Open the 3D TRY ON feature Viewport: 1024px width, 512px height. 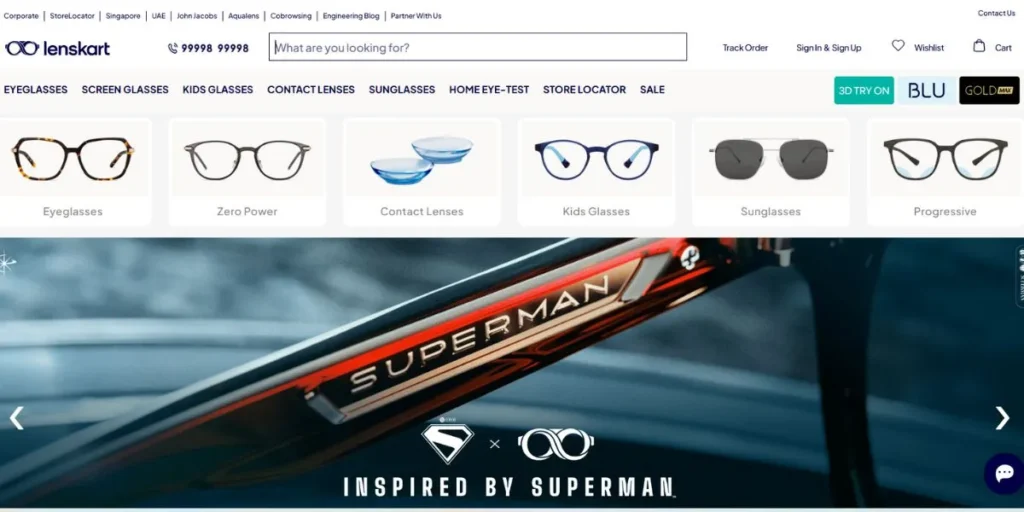(x=863, y=90)
